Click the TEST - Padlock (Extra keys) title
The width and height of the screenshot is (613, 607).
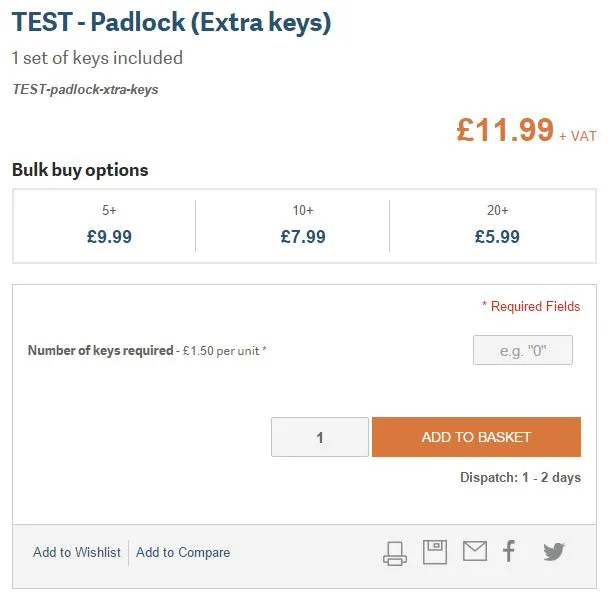[171, 23]
